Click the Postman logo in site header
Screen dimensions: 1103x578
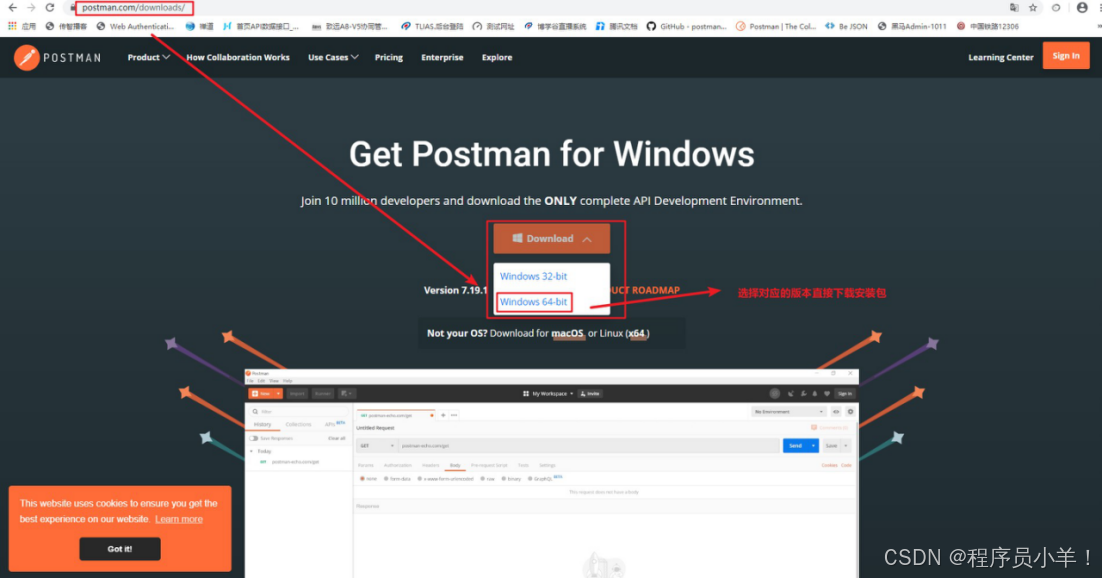click(x=58, y=58)
